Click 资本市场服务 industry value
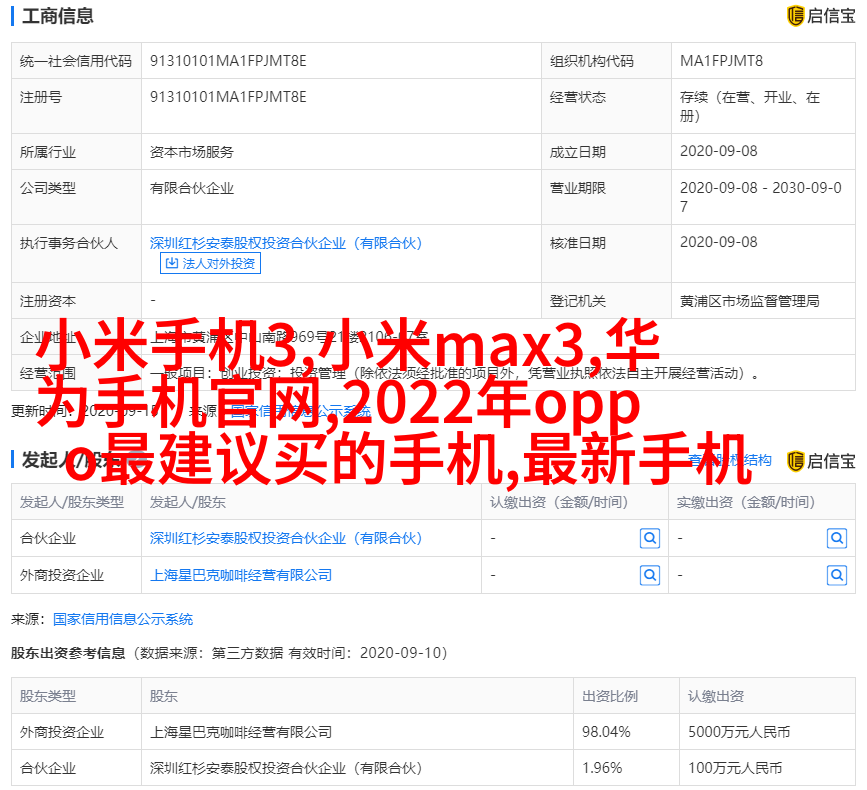 (191, 152)
